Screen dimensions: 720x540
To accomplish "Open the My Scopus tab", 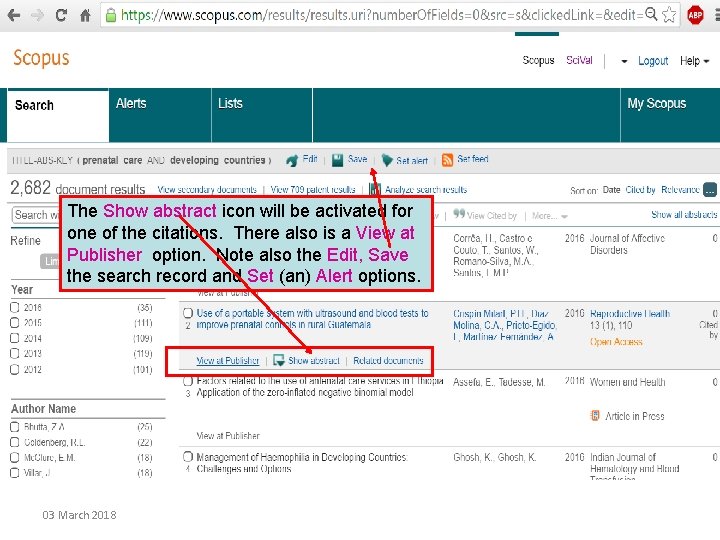I will (x=657, y=103).
